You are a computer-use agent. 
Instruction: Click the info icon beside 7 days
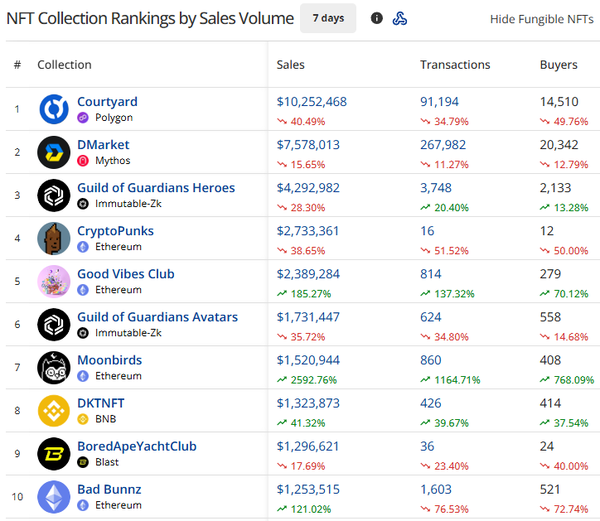click(x=377, y=18)
